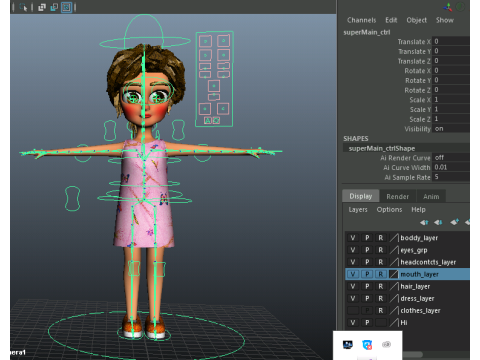Click the Translate X value field
Image resolution: width=480 pixels, height=360 pixels.
click(x=451, y=41)
